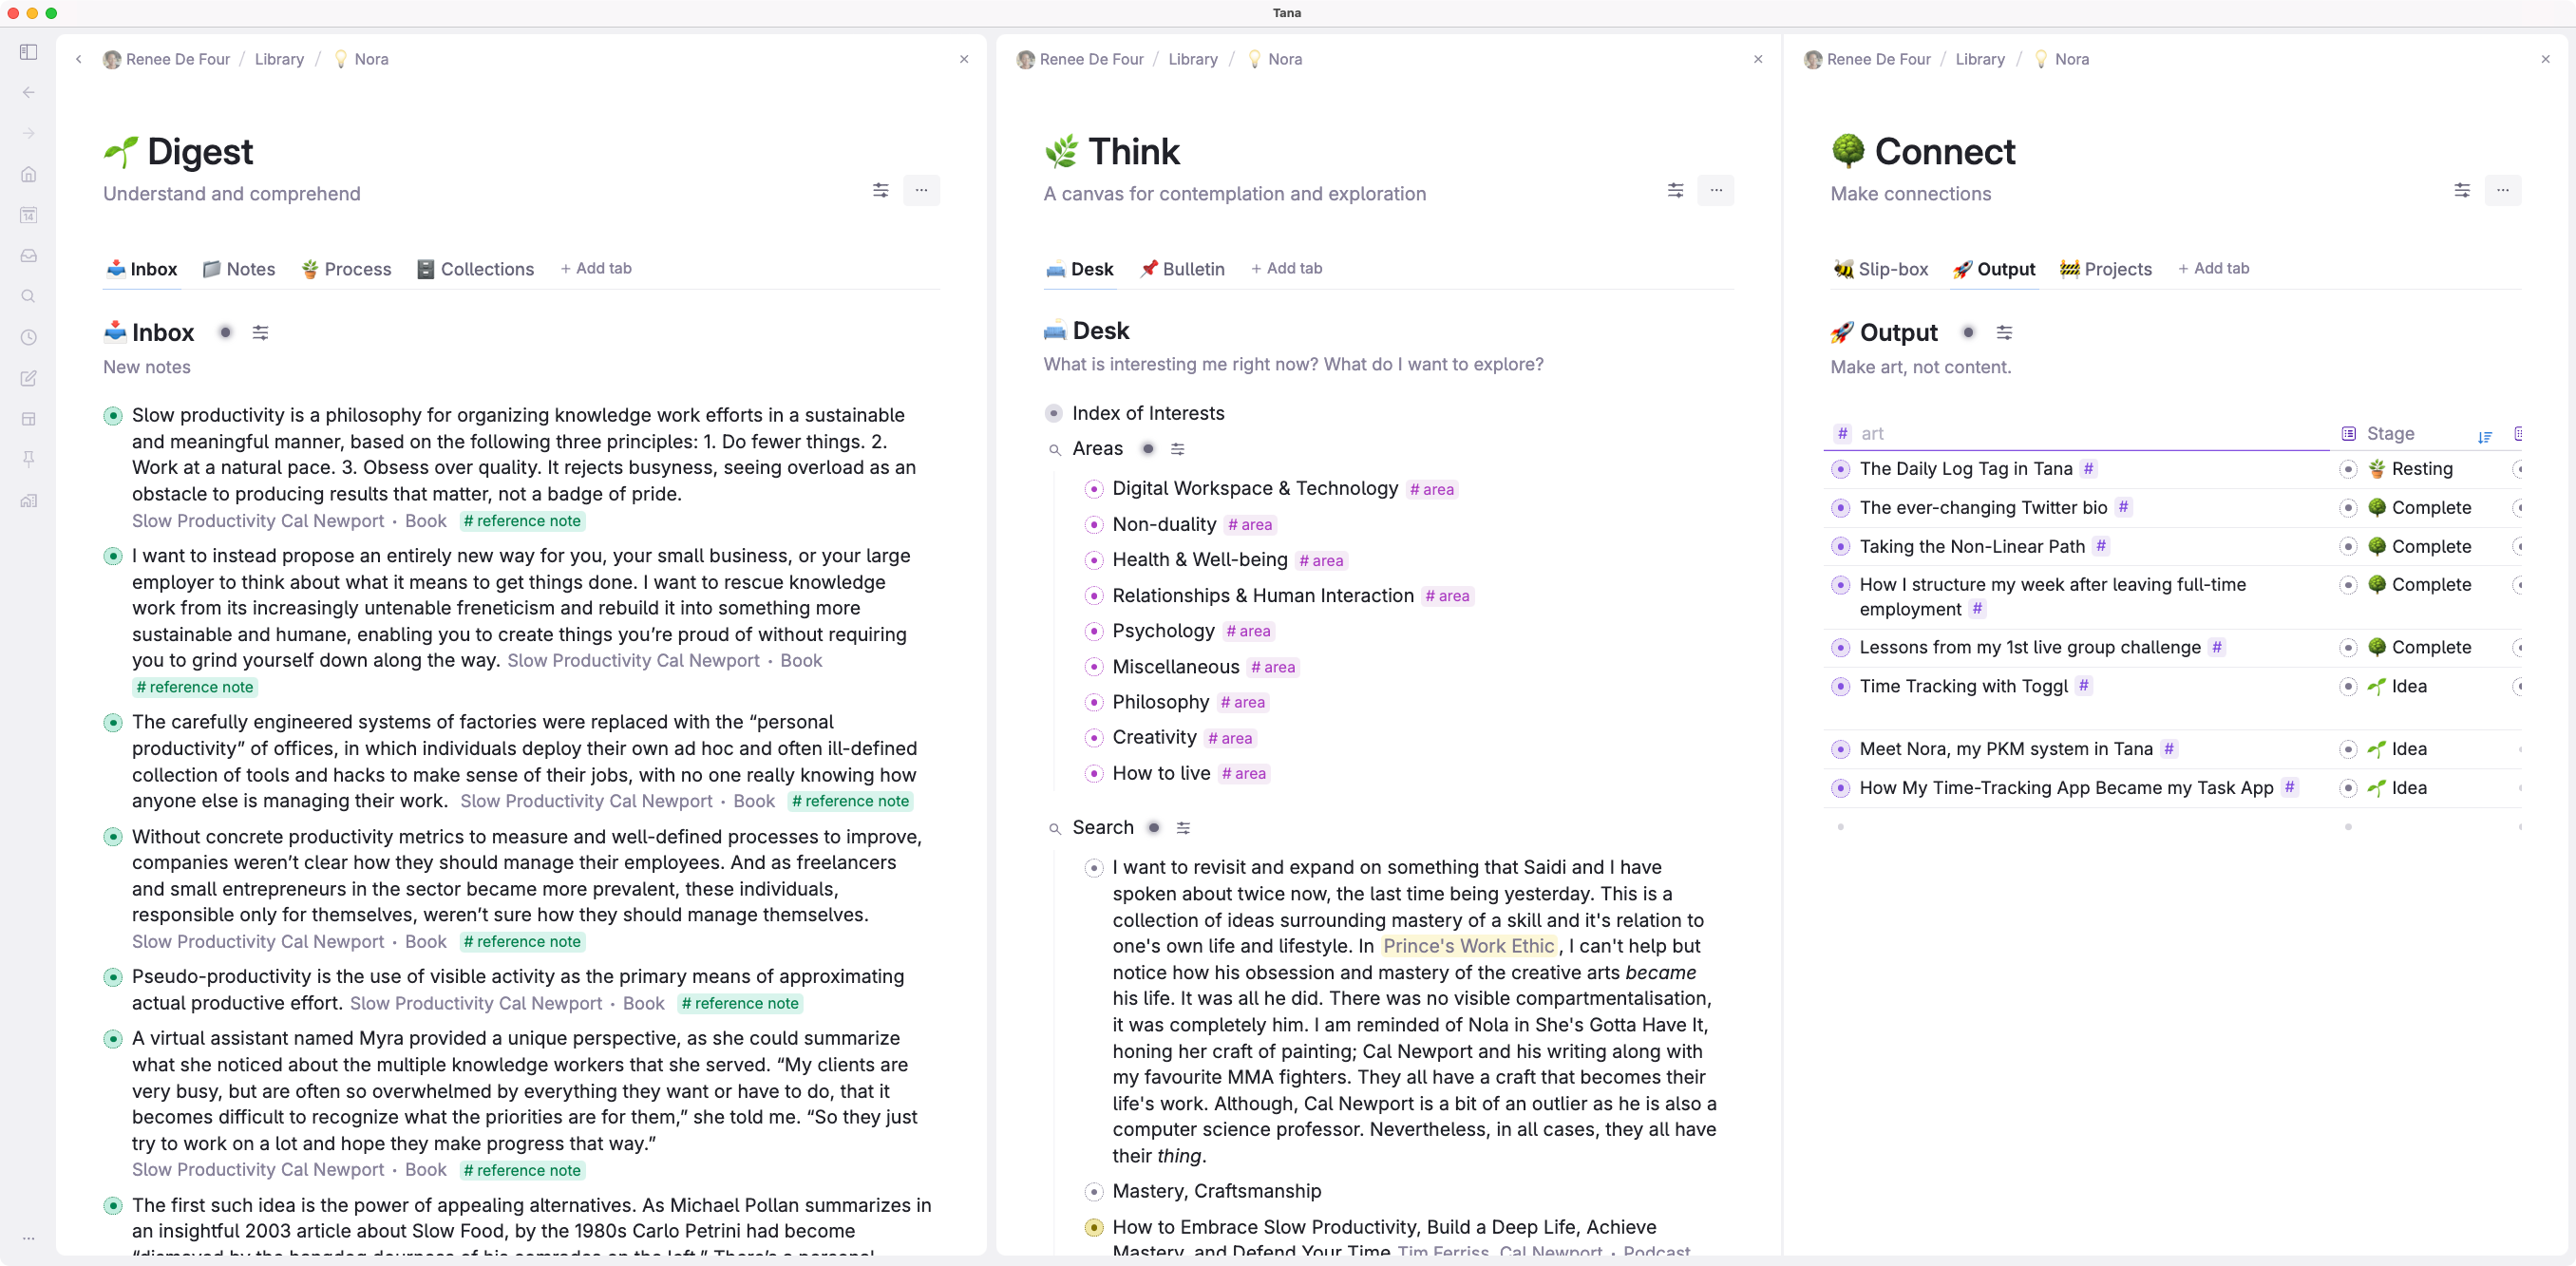Click the pinned items pin icon

[28, 459]
